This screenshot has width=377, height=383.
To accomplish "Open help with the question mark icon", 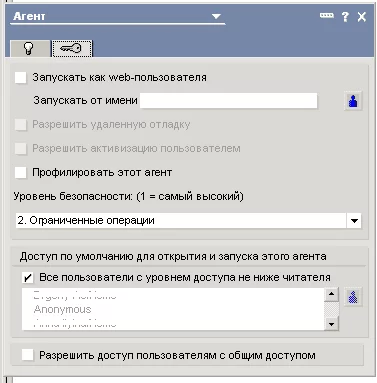I will click(x=345, y=17).
